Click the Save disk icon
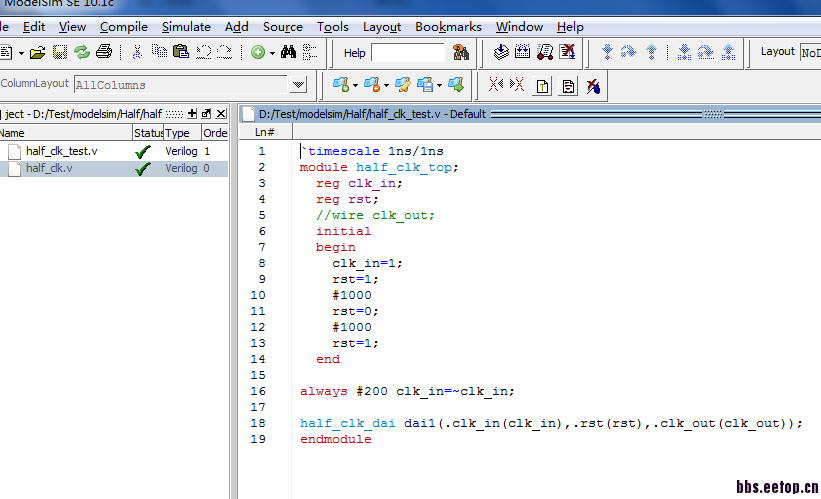This screenshot has width=821, height=499. coord(60,52)
